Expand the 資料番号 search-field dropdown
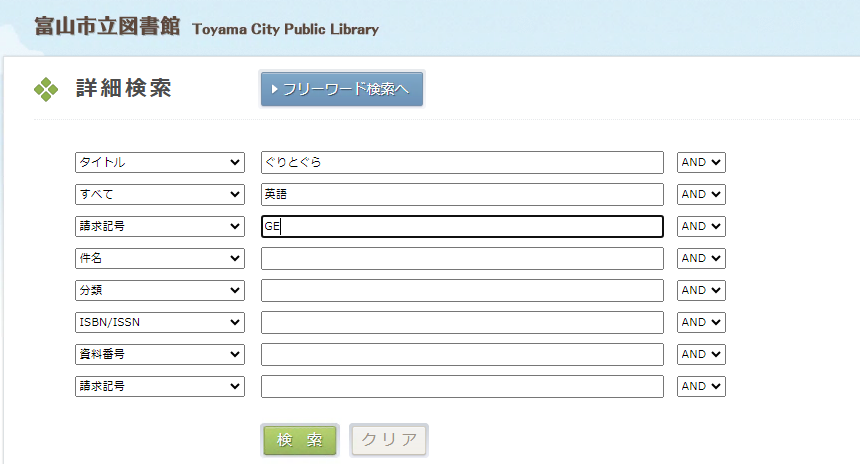This screenshot has height=464, width=860. [160, 354]
